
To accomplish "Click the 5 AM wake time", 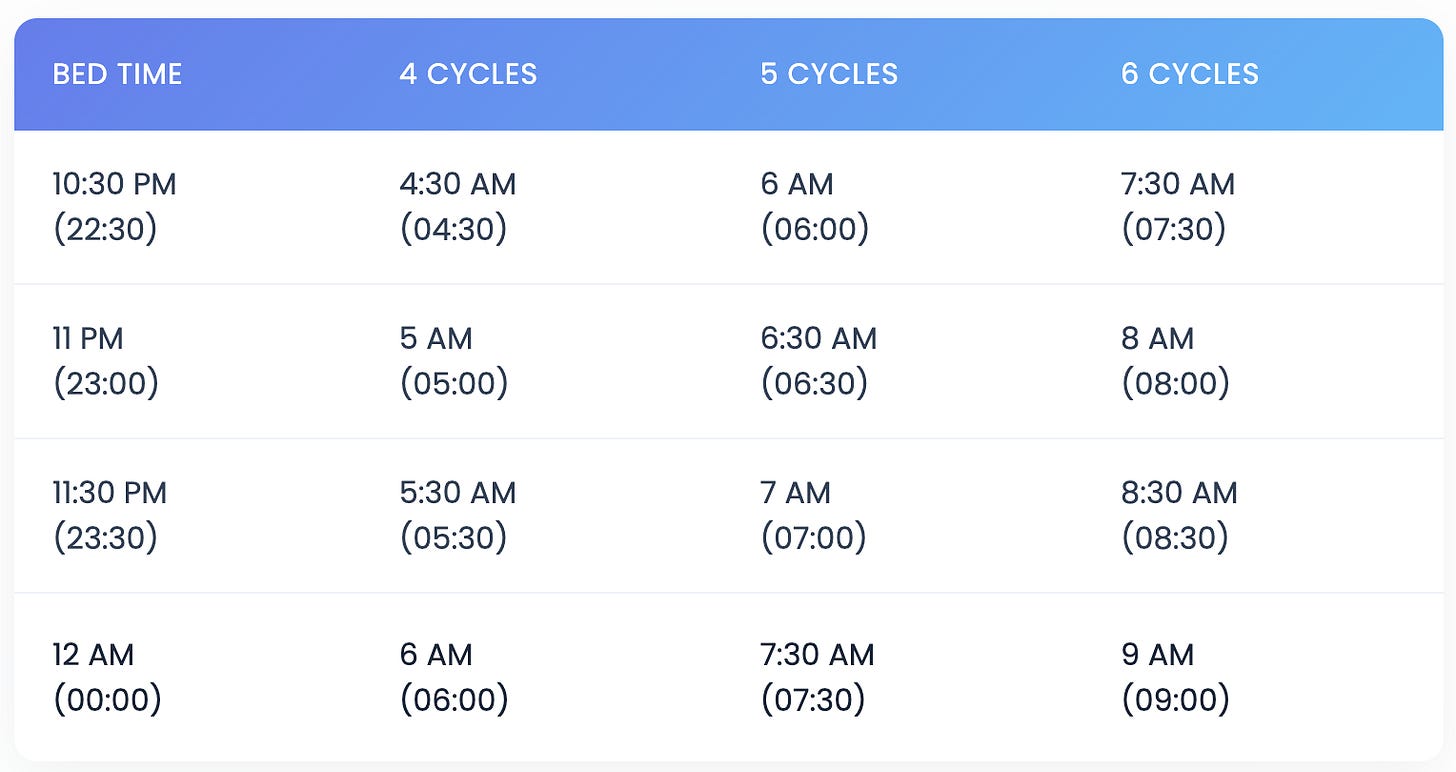I will click(x=454, y=361).
